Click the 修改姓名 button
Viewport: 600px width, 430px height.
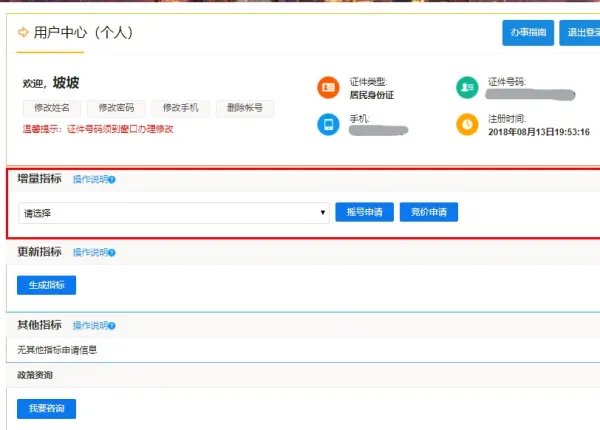click(x=52, y=108)
